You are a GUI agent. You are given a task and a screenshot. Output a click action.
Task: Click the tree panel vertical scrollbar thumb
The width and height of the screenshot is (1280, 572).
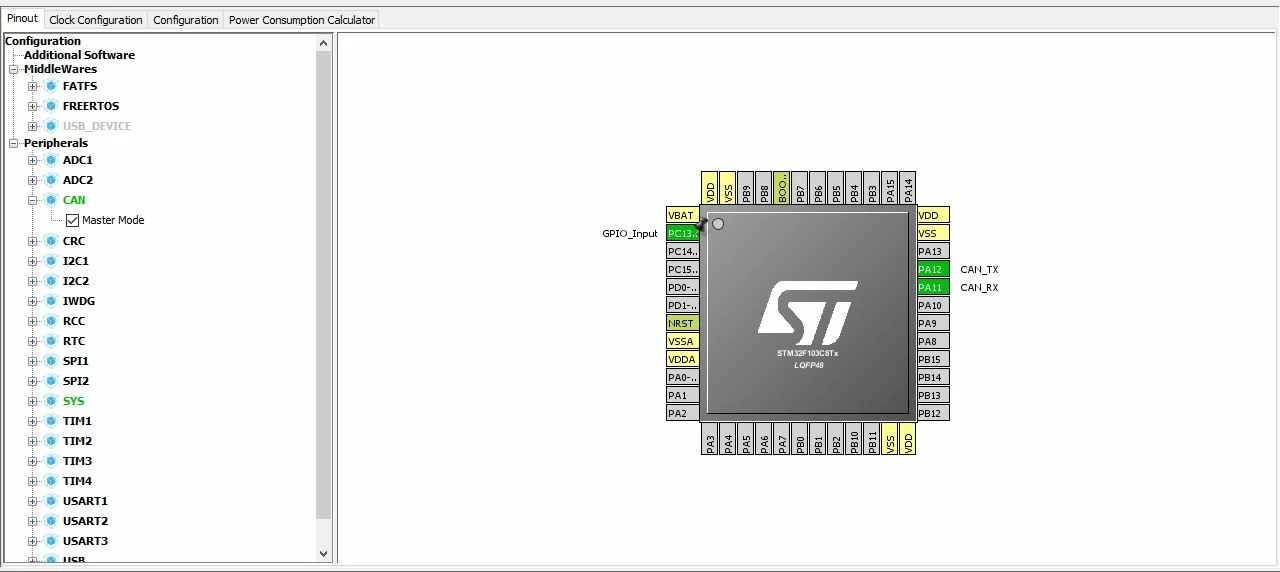tap(323, 285)
